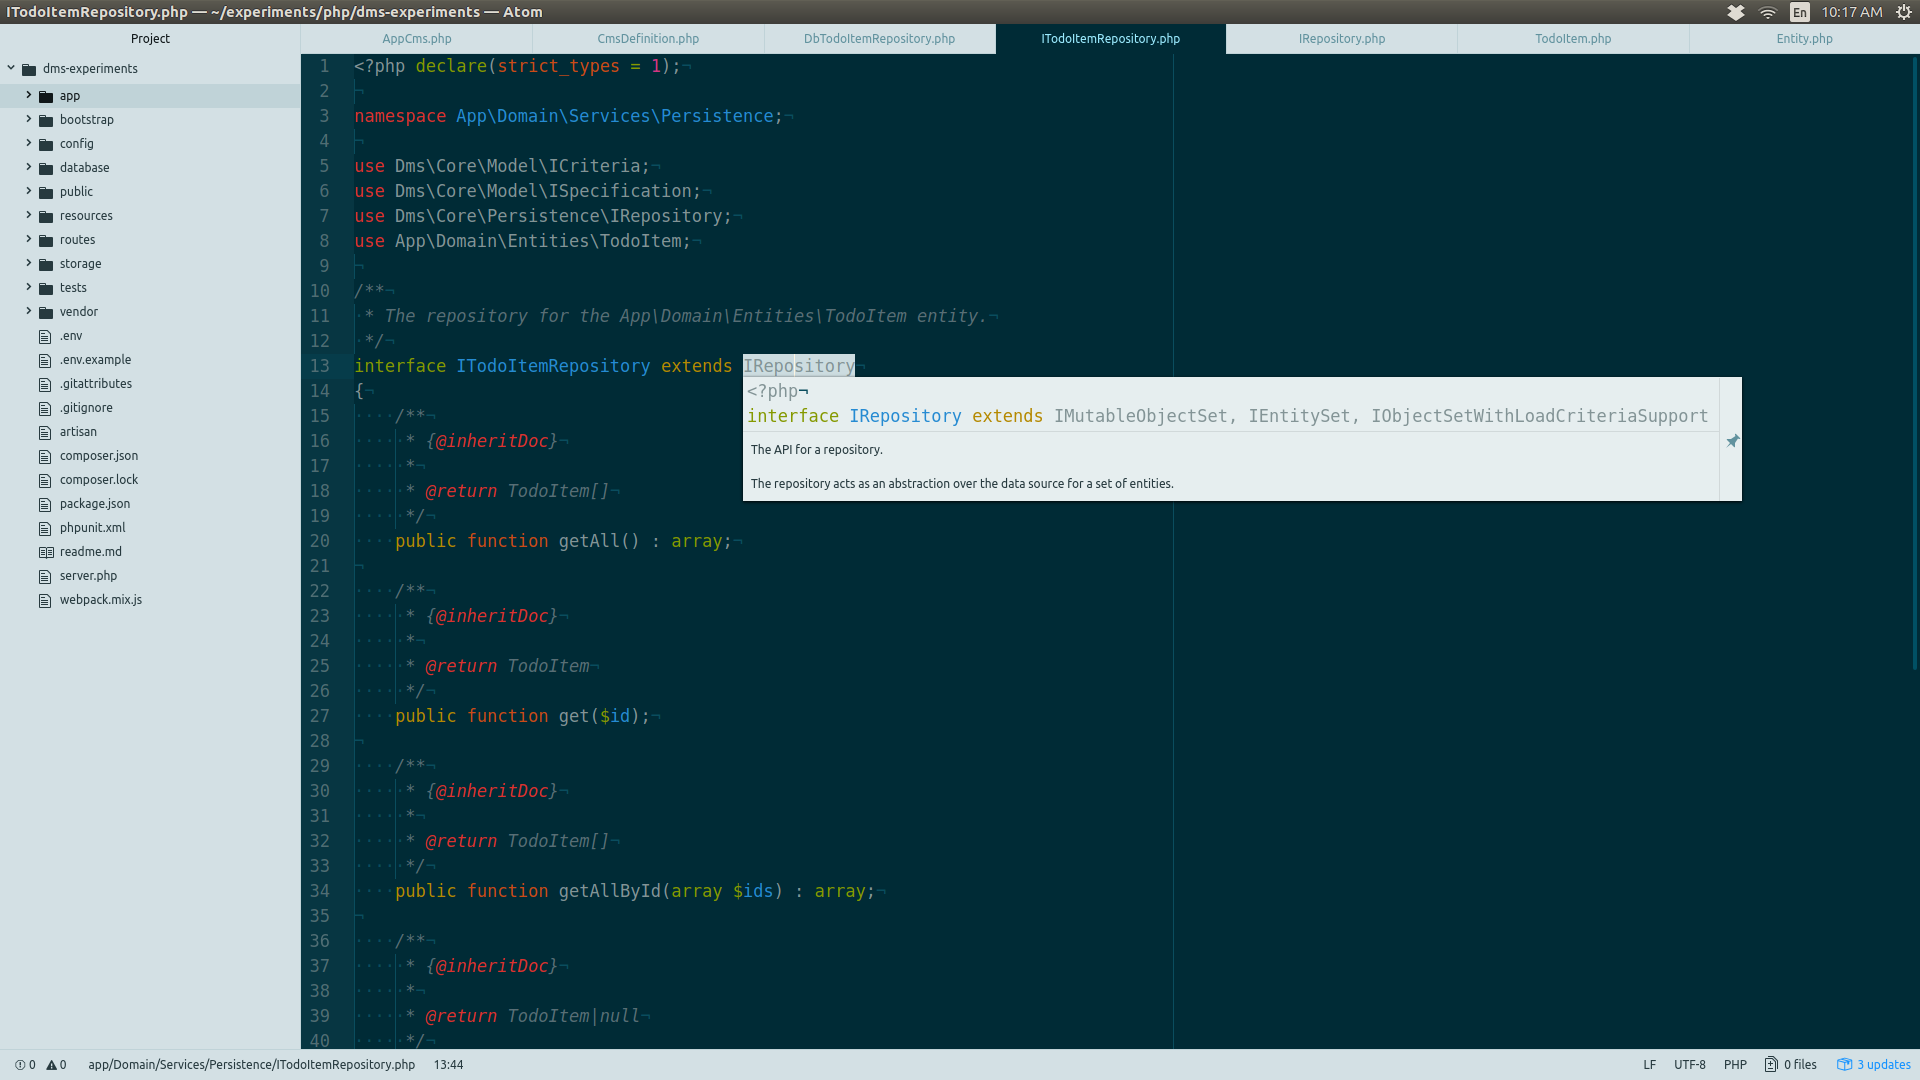Change file encoding by clicking UTF-8
1920x1080 pixels.
(x=1690, y=1064)
